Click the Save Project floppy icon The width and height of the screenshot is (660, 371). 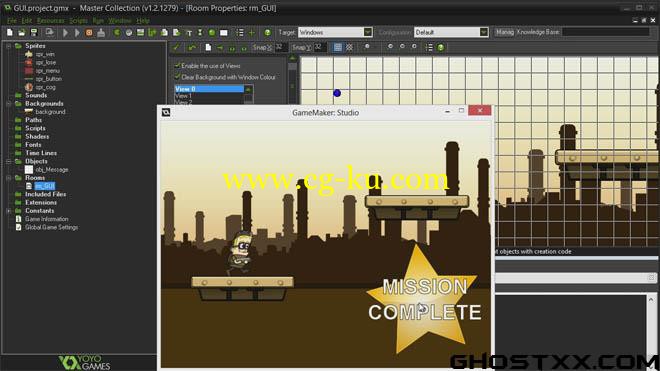coord(34,32)
